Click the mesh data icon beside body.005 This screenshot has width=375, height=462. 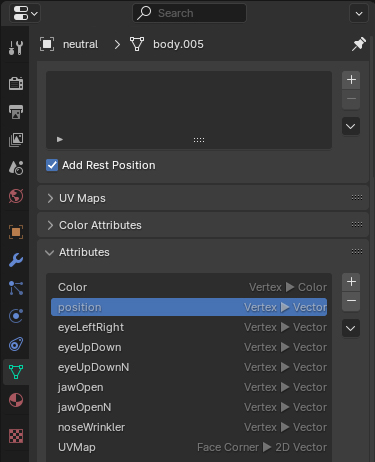[137, 44]
